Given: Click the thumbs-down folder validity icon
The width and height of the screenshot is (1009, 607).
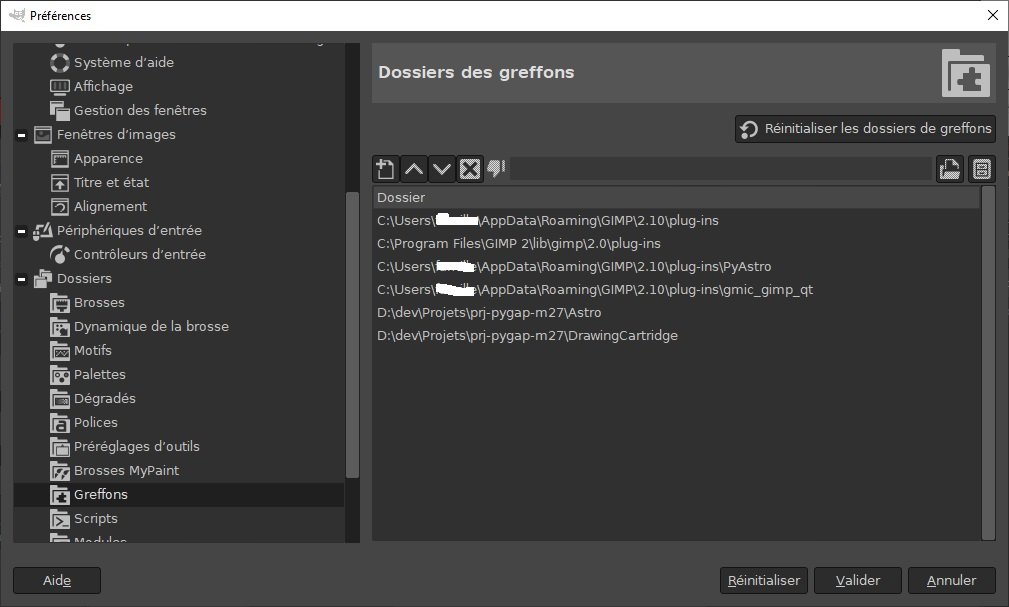Looking at the screenshot, I should (496, 169).
